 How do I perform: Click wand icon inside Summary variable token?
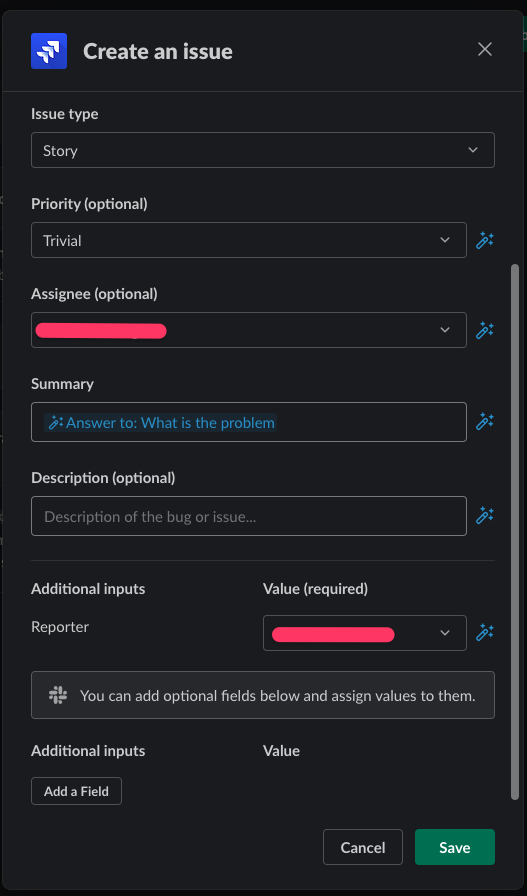click(55, 423)
